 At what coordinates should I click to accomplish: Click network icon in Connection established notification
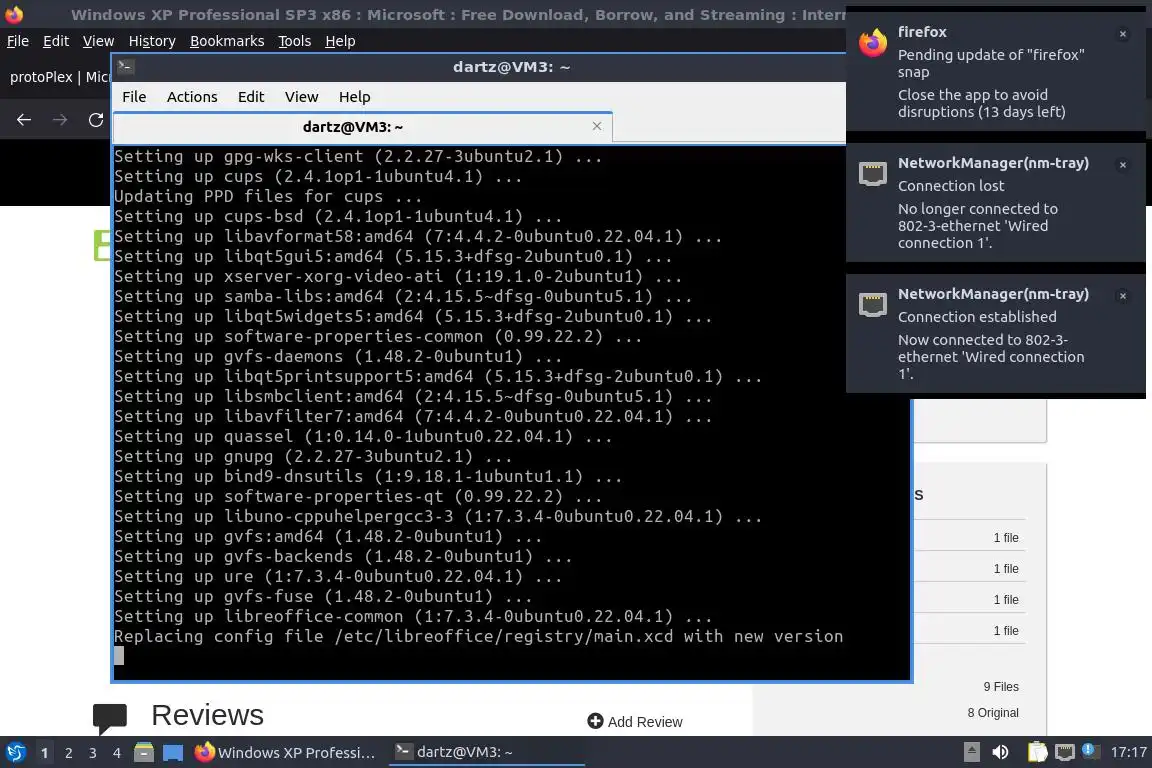click(873, 304)
